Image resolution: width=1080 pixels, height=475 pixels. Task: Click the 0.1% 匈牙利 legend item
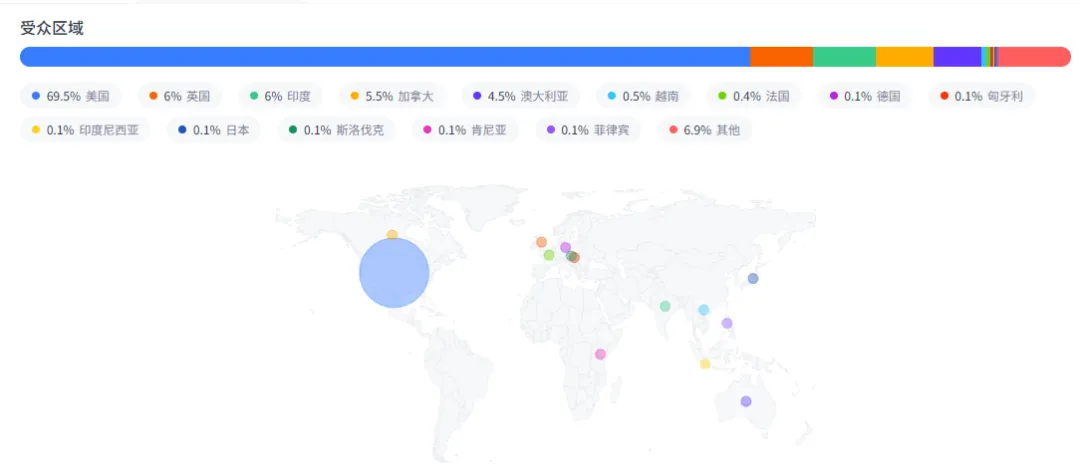982,96
